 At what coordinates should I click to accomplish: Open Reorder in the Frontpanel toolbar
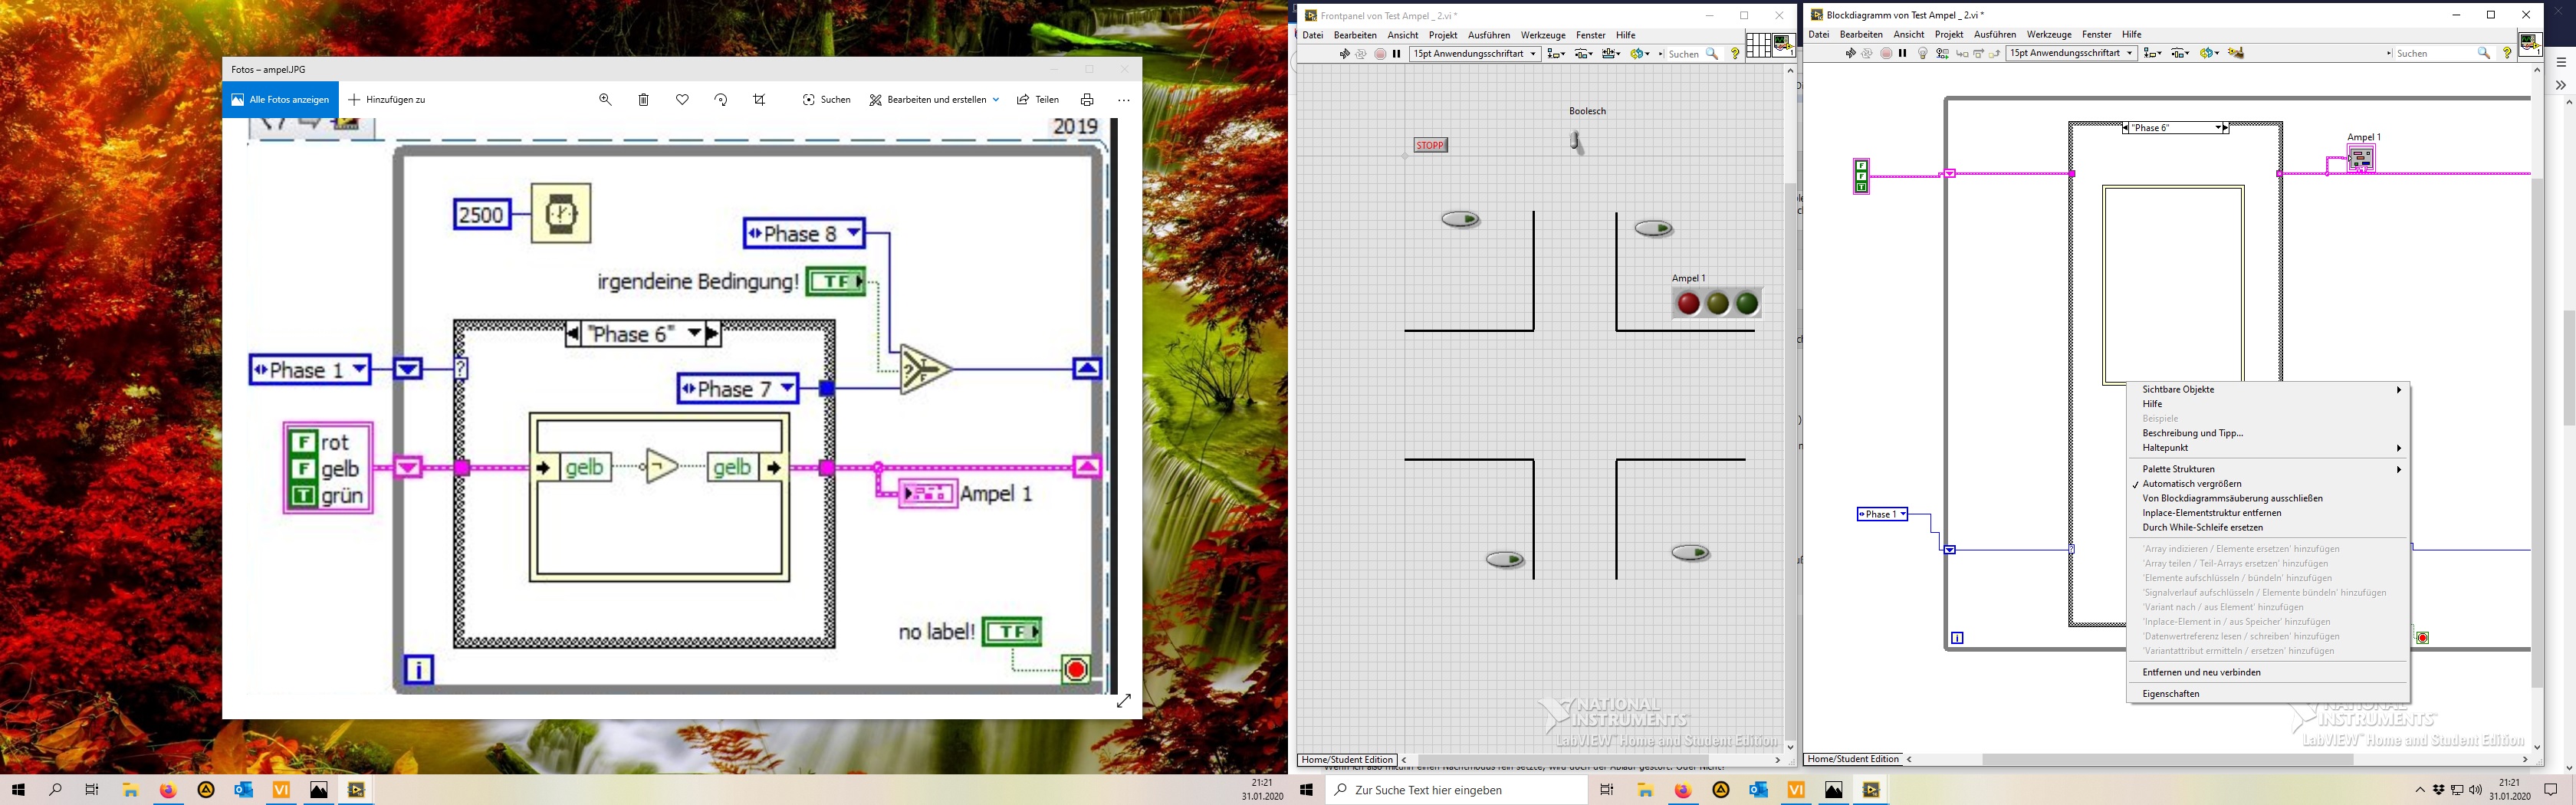1639,54
